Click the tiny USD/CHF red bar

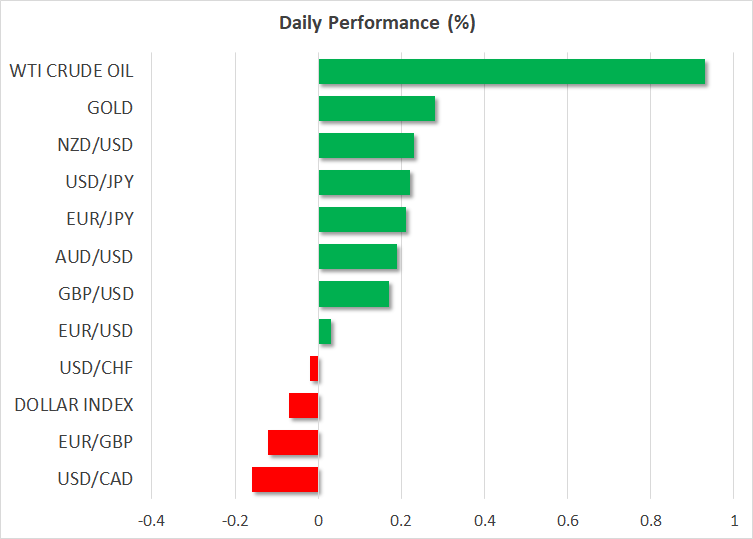[314, 368]
